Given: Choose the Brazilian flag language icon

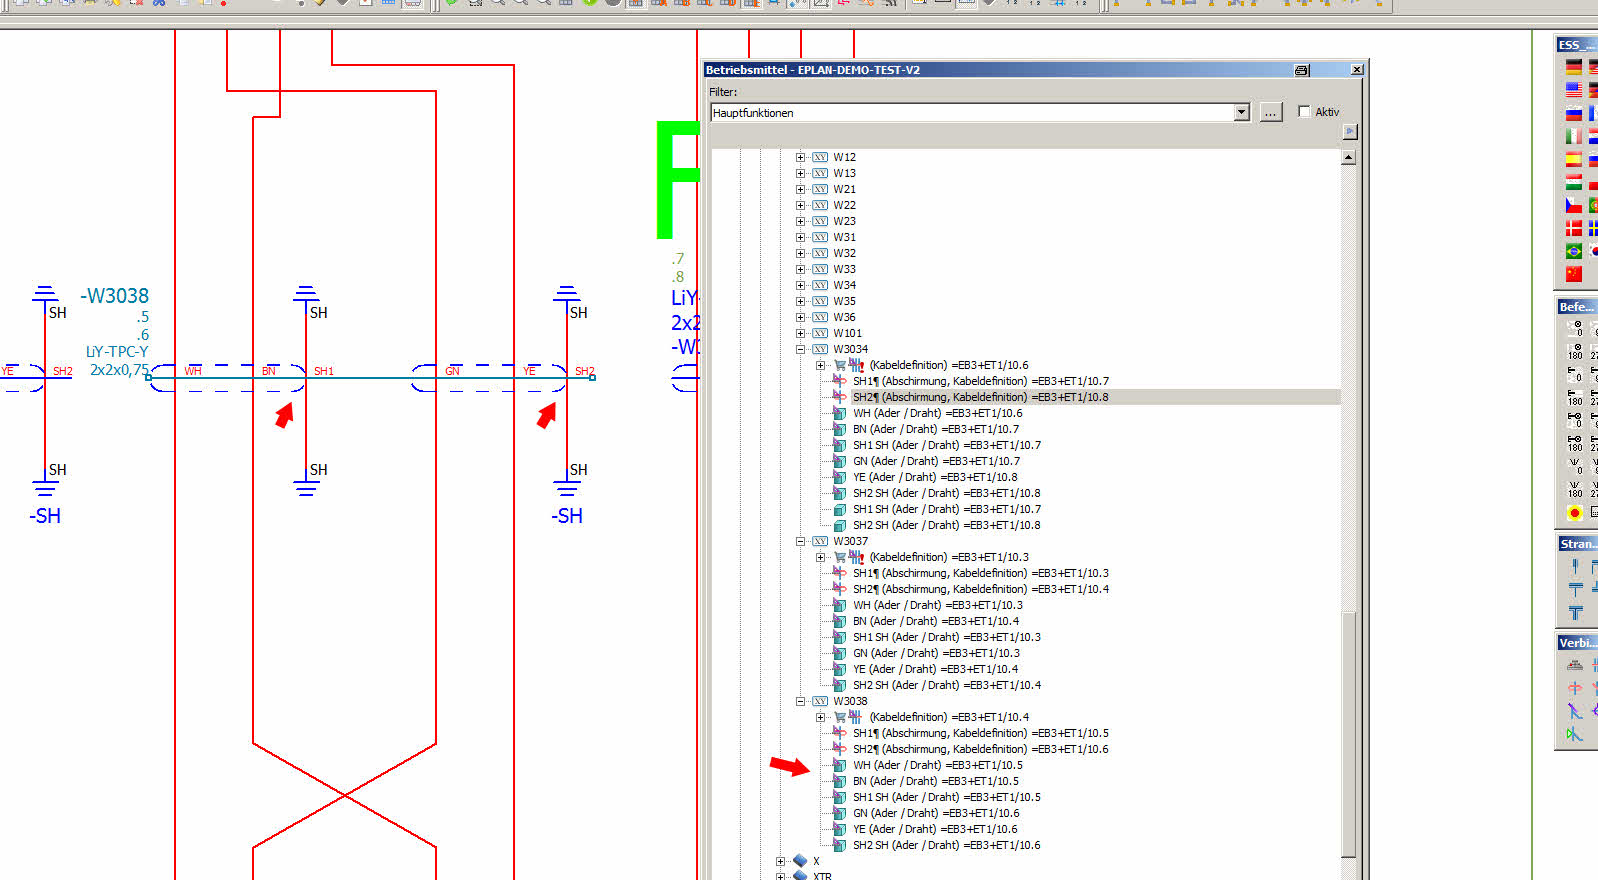Looking at the screenshot, I should [x=1573, y=251].
